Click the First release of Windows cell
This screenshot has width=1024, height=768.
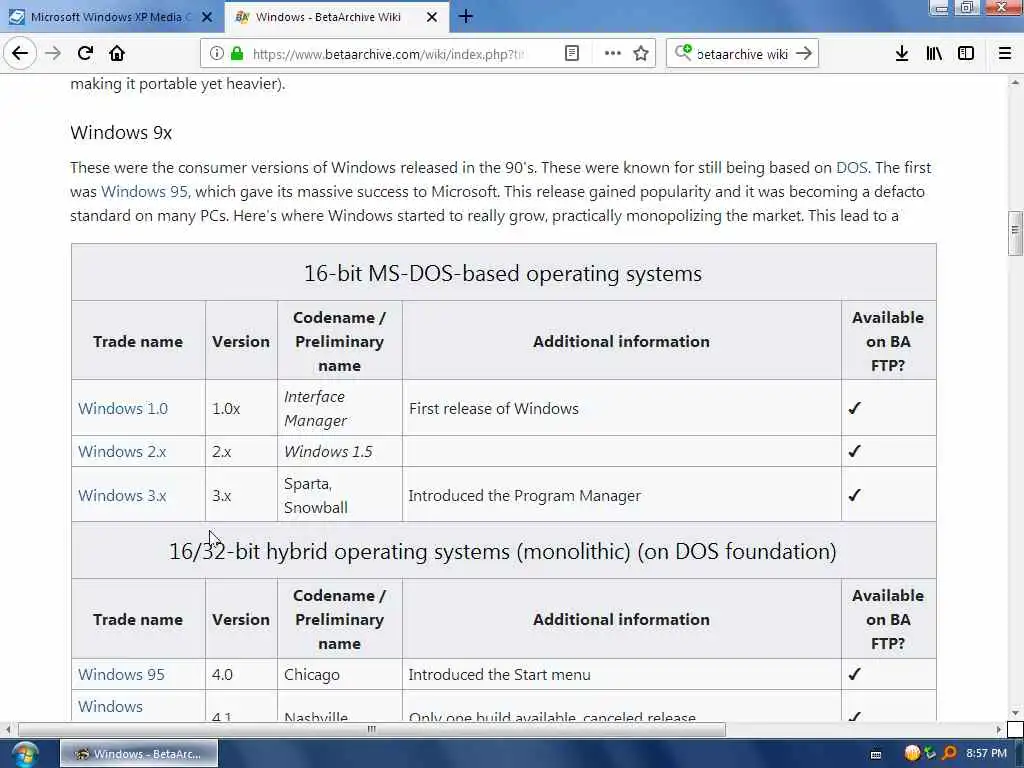click(x=621, y=408)
